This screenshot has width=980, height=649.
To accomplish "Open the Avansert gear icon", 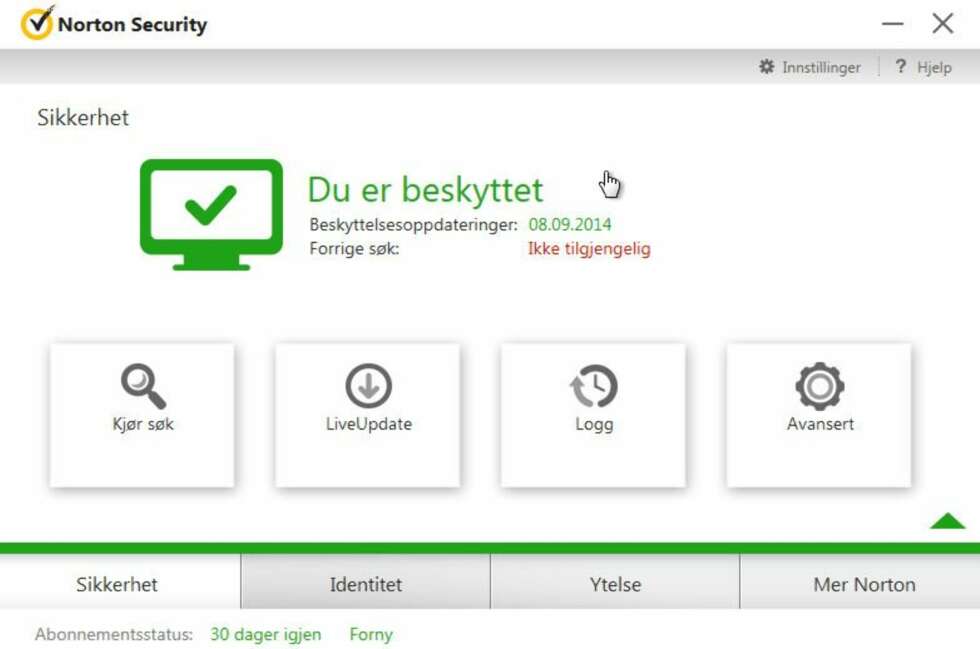I will coord(820,386).
